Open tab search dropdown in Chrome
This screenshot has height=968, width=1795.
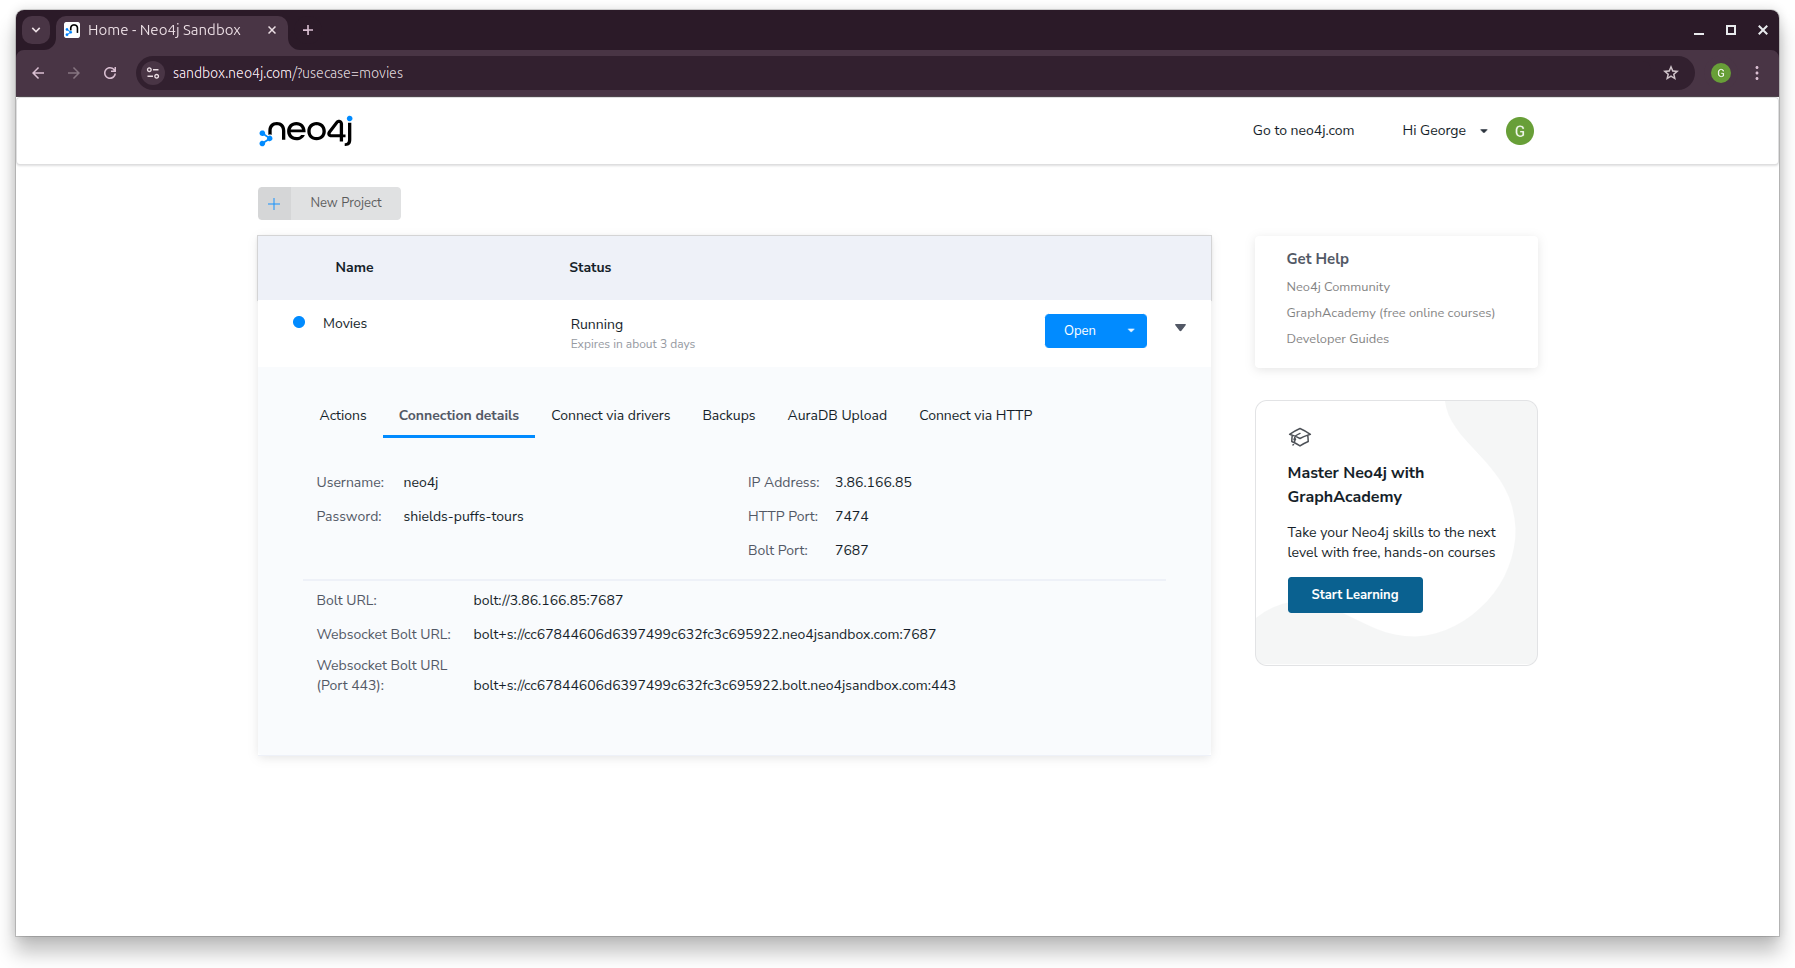pos(36,30)
